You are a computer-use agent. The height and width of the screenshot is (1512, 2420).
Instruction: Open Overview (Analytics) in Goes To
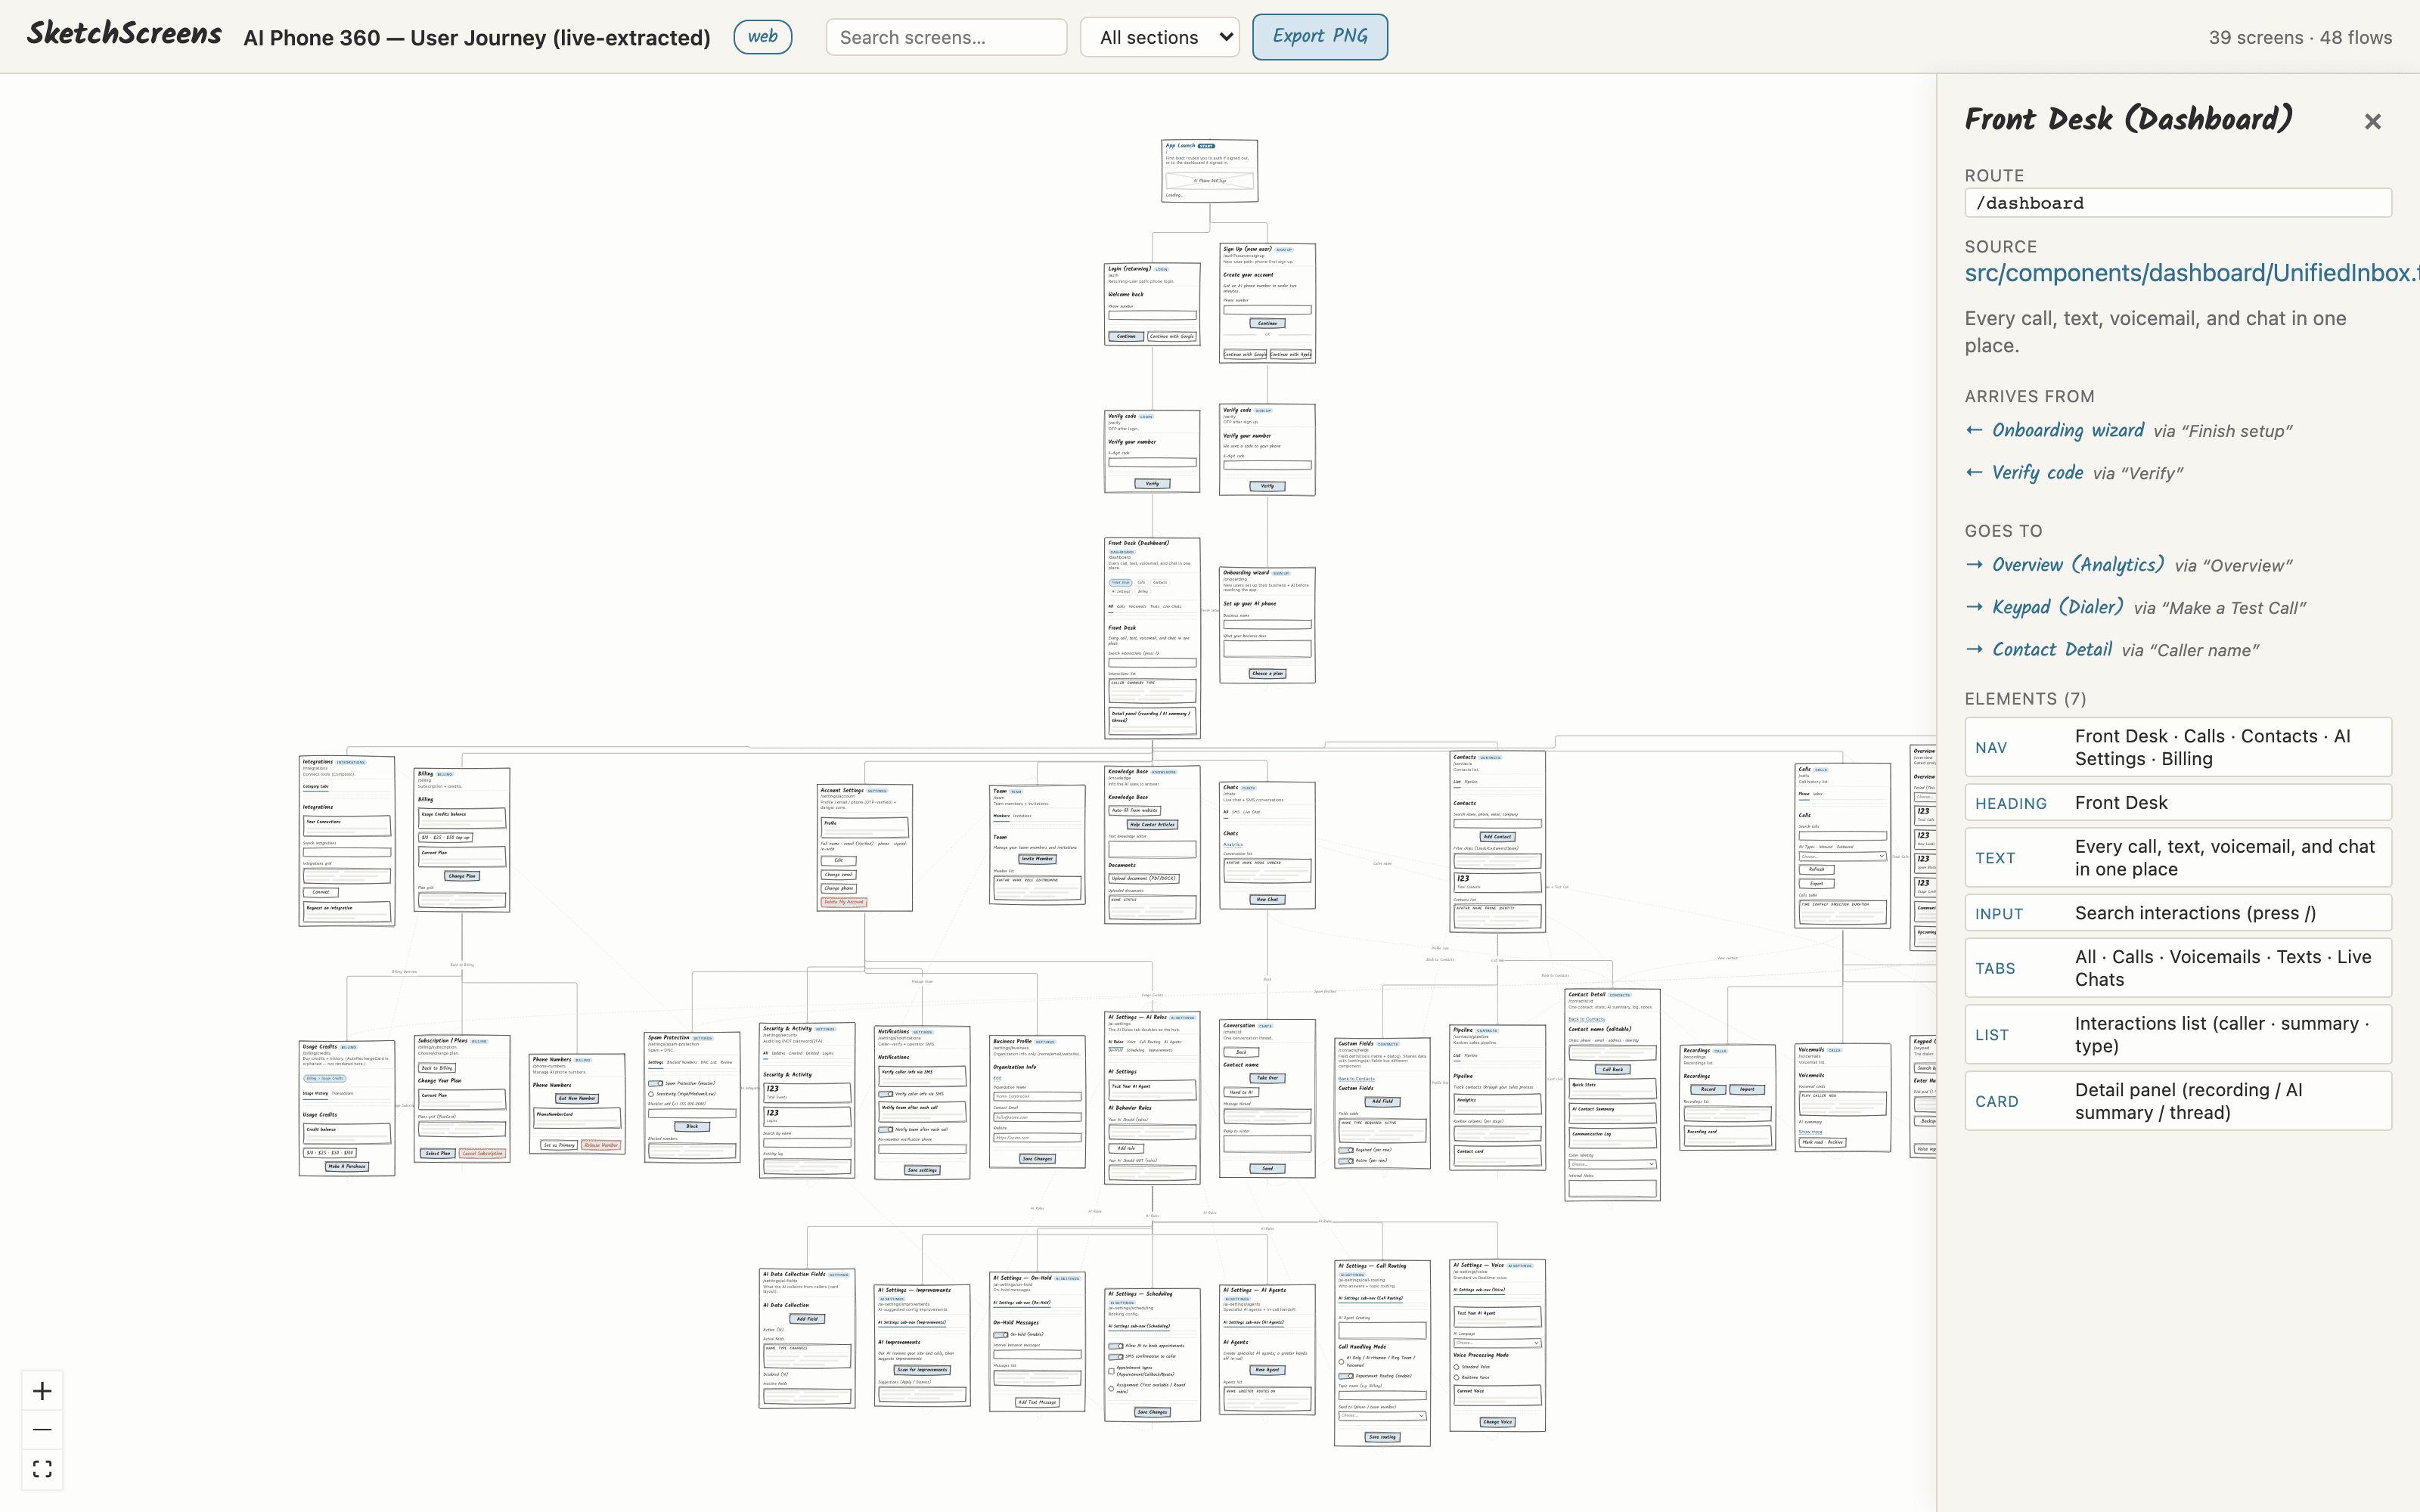tap(2078, 565)
